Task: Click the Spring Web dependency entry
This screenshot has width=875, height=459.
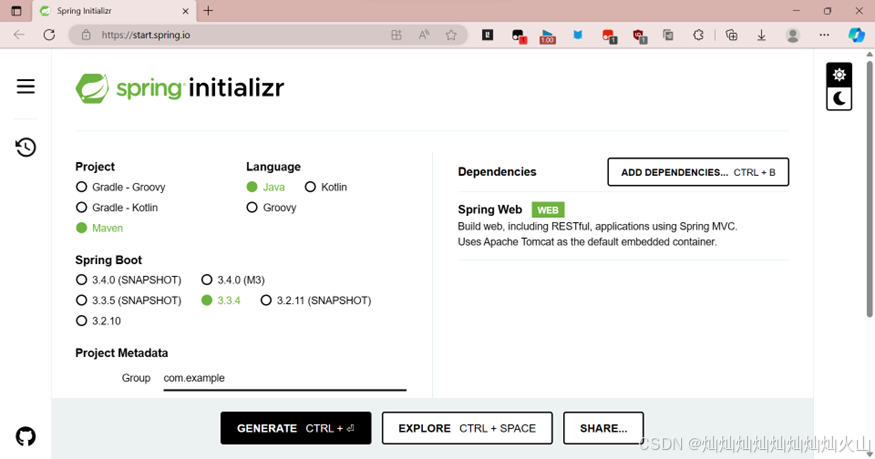Action: 623,225
